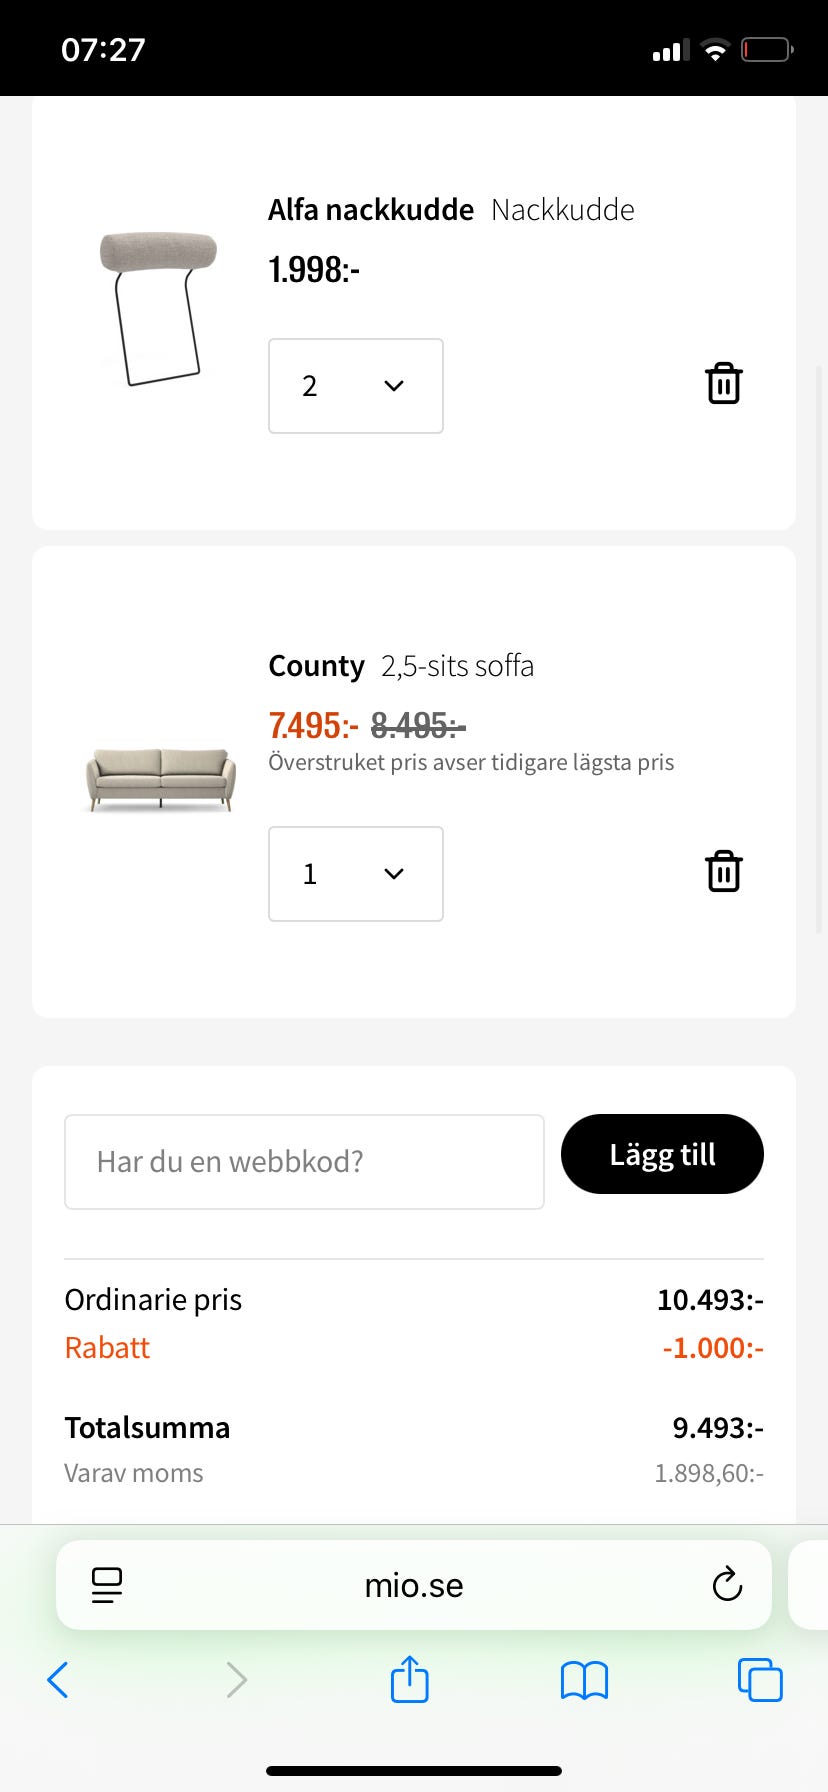Tap the County sofa product image

pyautogui.click(x=160, y=778)
